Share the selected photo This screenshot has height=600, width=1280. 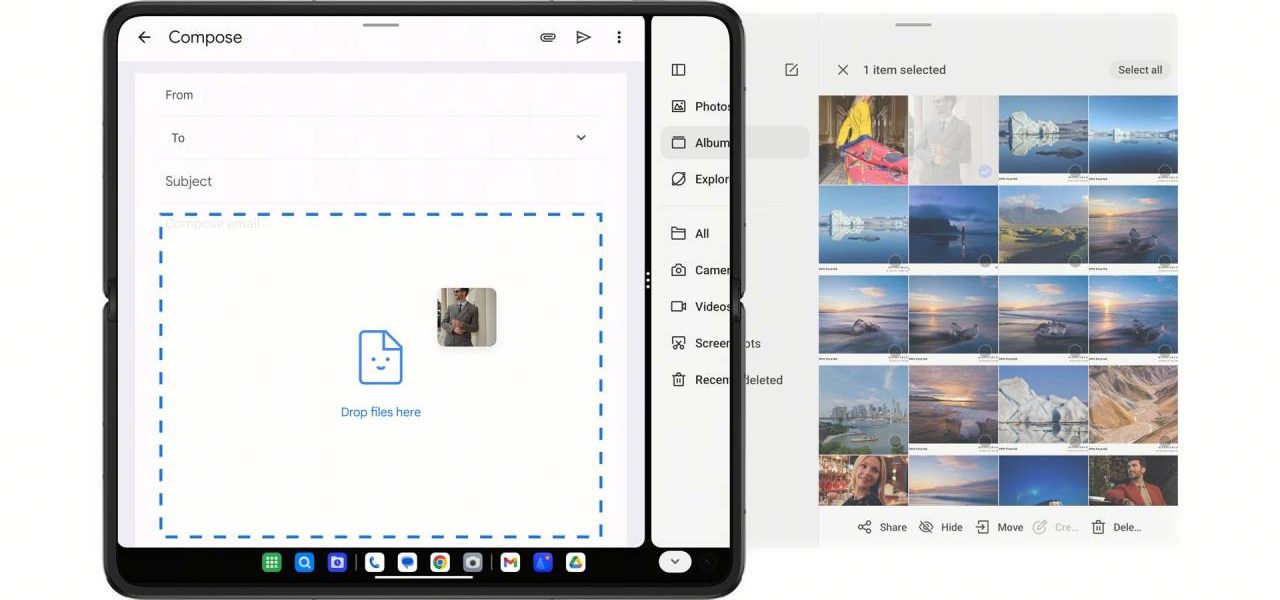[x=882, y=527]
